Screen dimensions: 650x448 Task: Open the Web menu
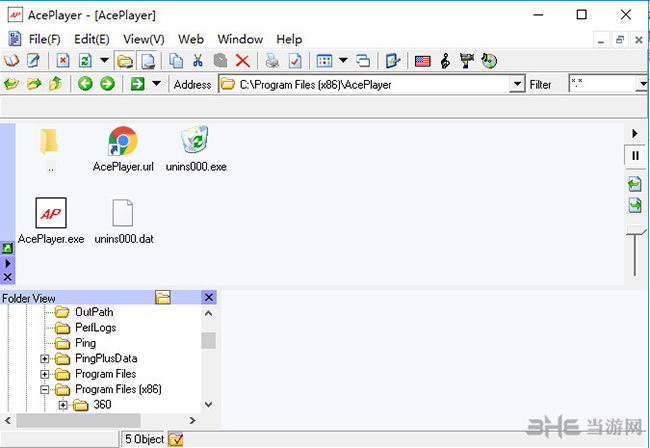coord(191,39)
